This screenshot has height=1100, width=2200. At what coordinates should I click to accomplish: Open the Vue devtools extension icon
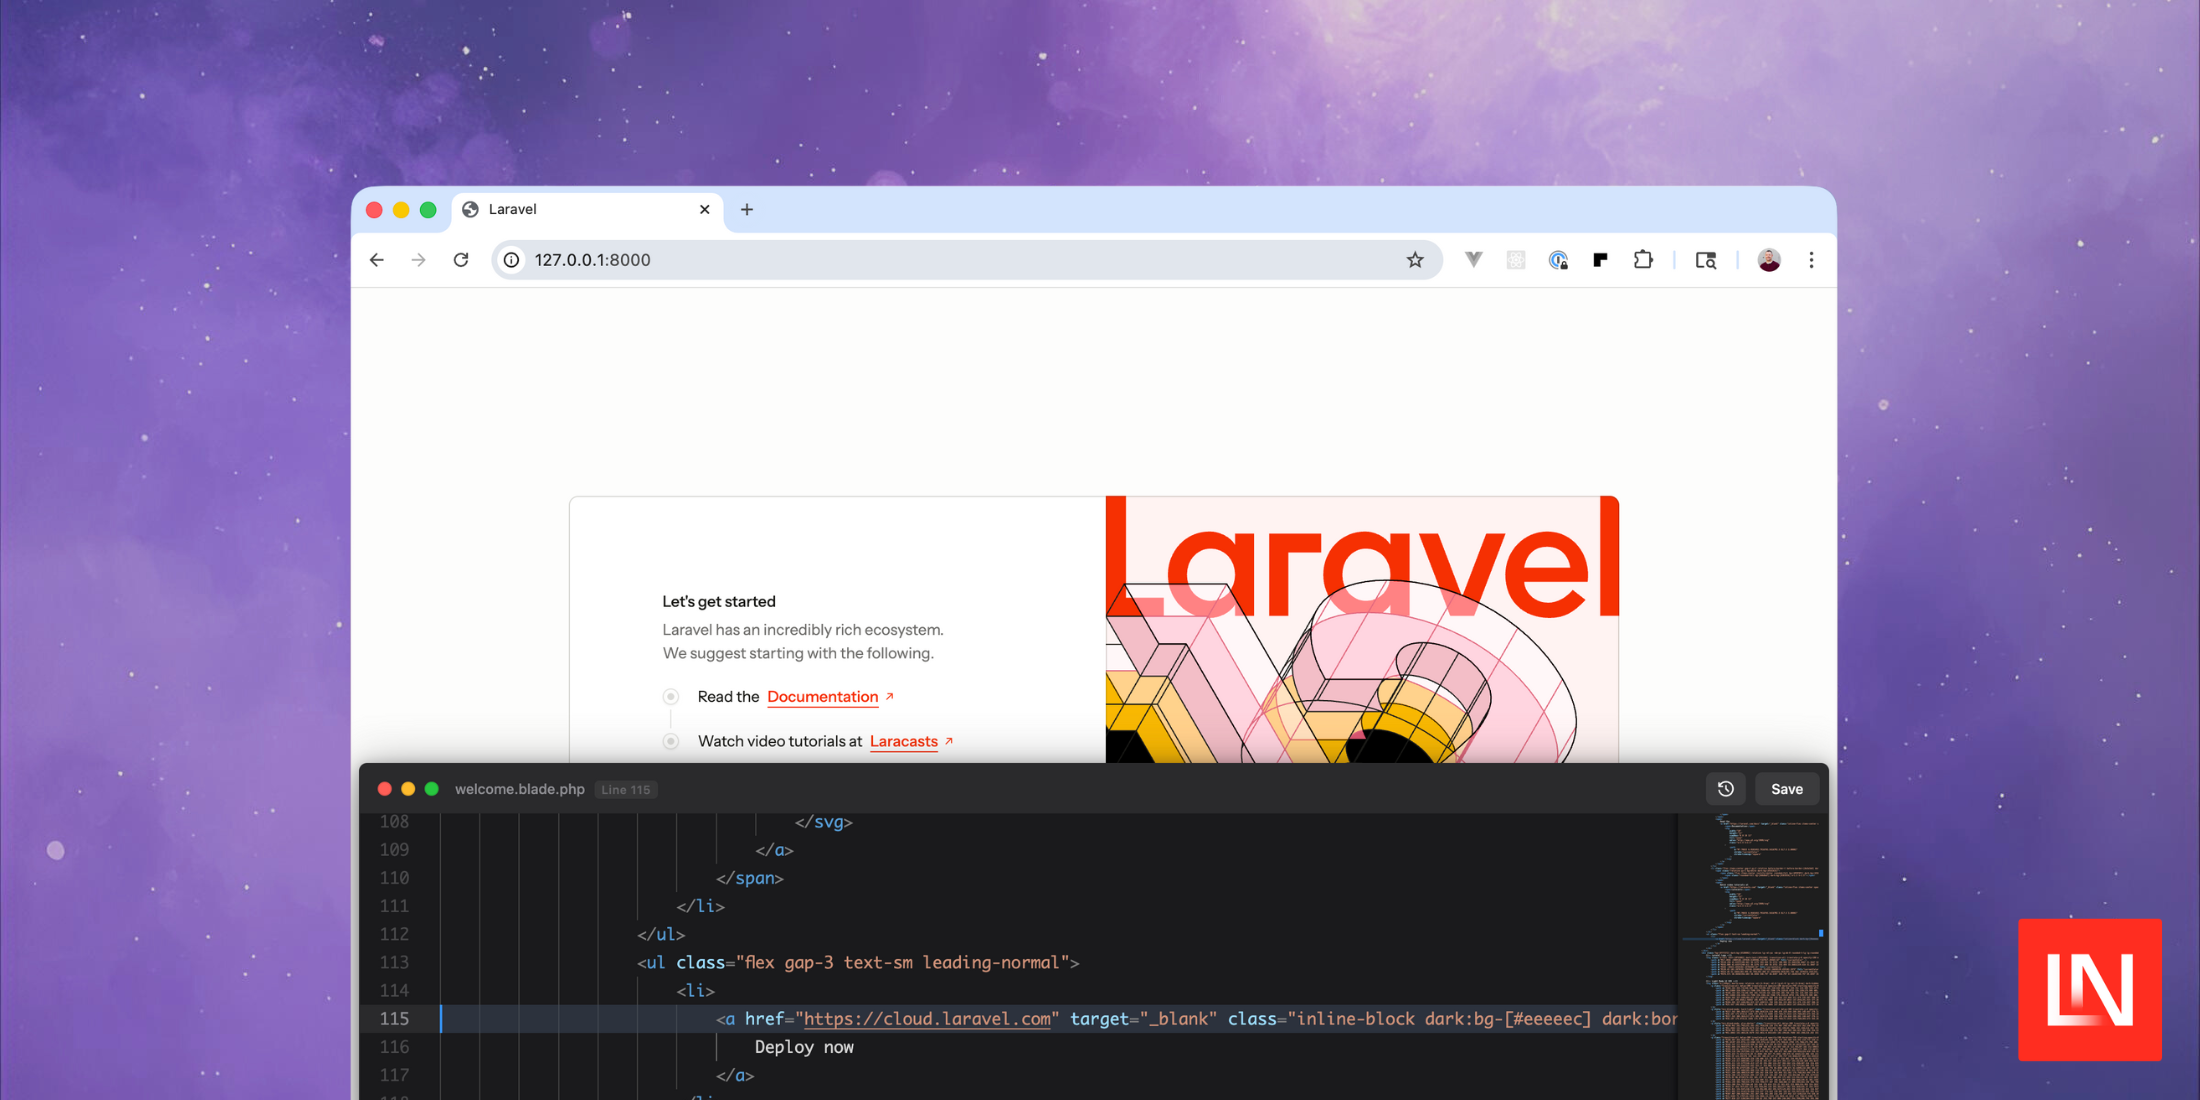[x=1473, y=259]
